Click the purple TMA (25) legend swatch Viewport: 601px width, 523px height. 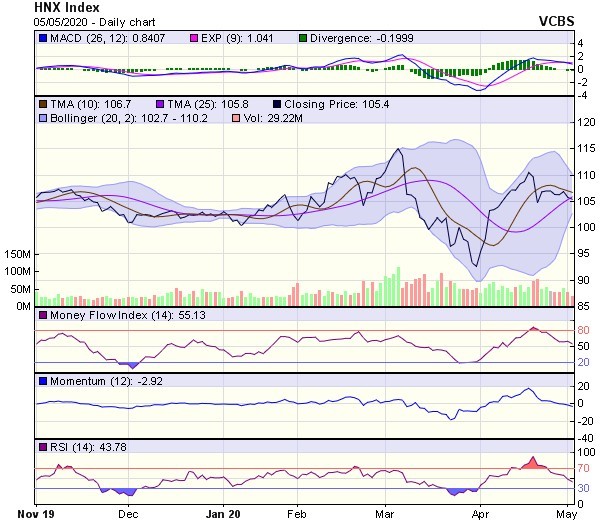[163, 103]
